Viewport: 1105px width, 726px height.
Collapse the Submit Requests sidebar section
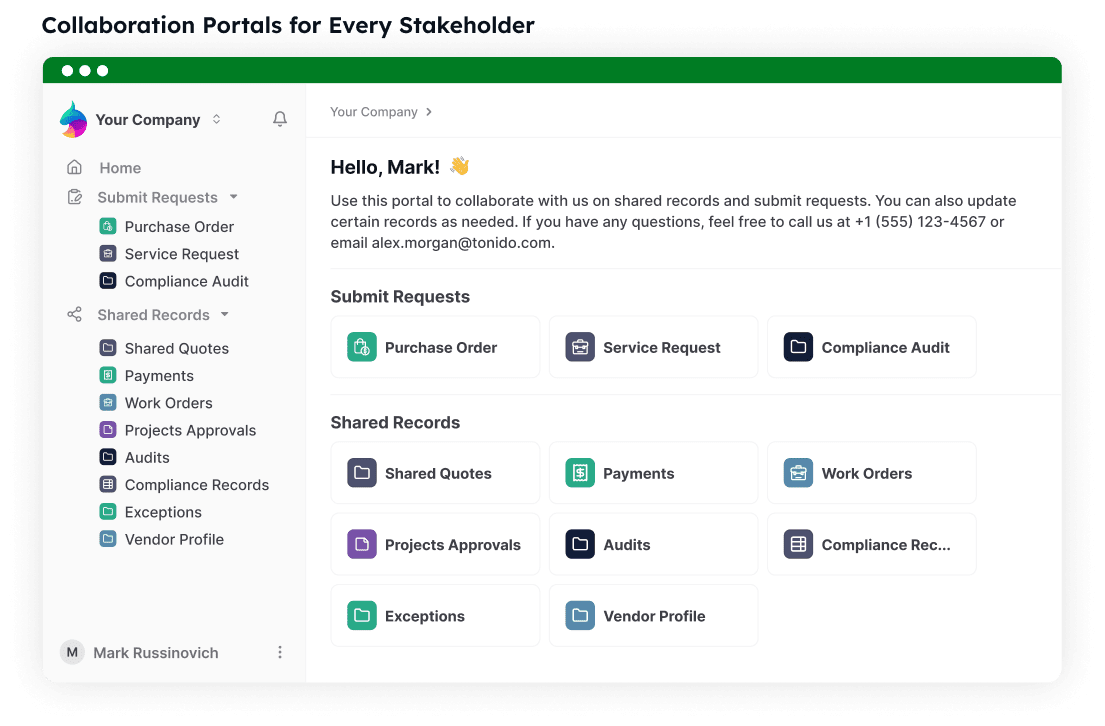233,197
